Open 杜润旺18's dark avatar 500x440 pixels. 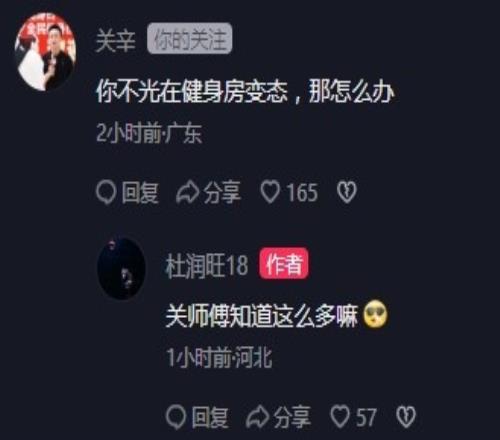pos(121,268)
